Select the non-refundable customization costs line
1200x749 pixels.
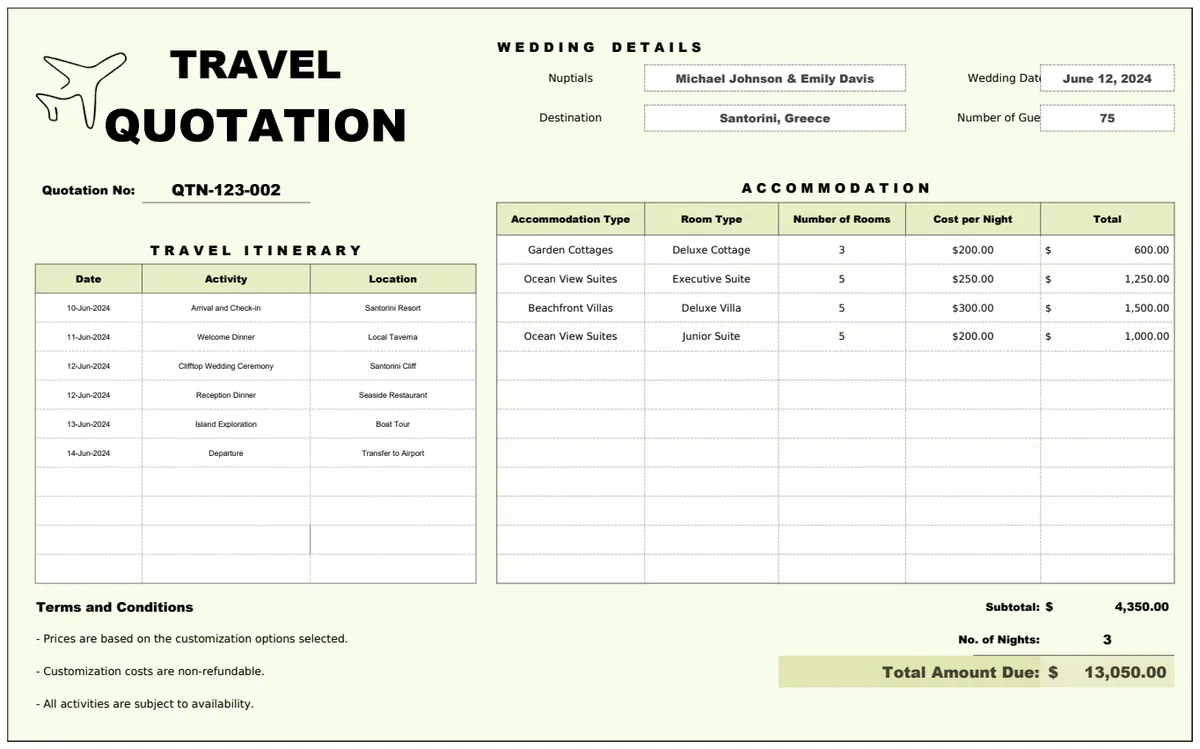point(150,671)
